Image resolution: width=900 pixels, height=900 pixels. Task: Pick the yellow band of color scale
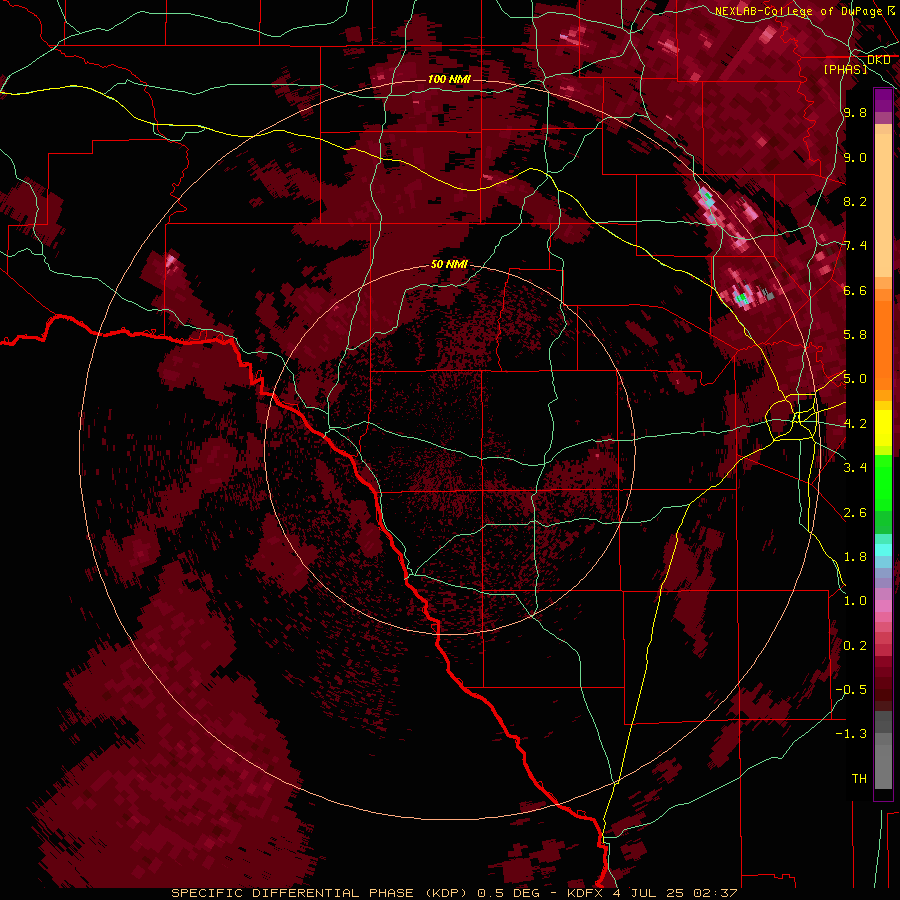(x=883, y=428)
